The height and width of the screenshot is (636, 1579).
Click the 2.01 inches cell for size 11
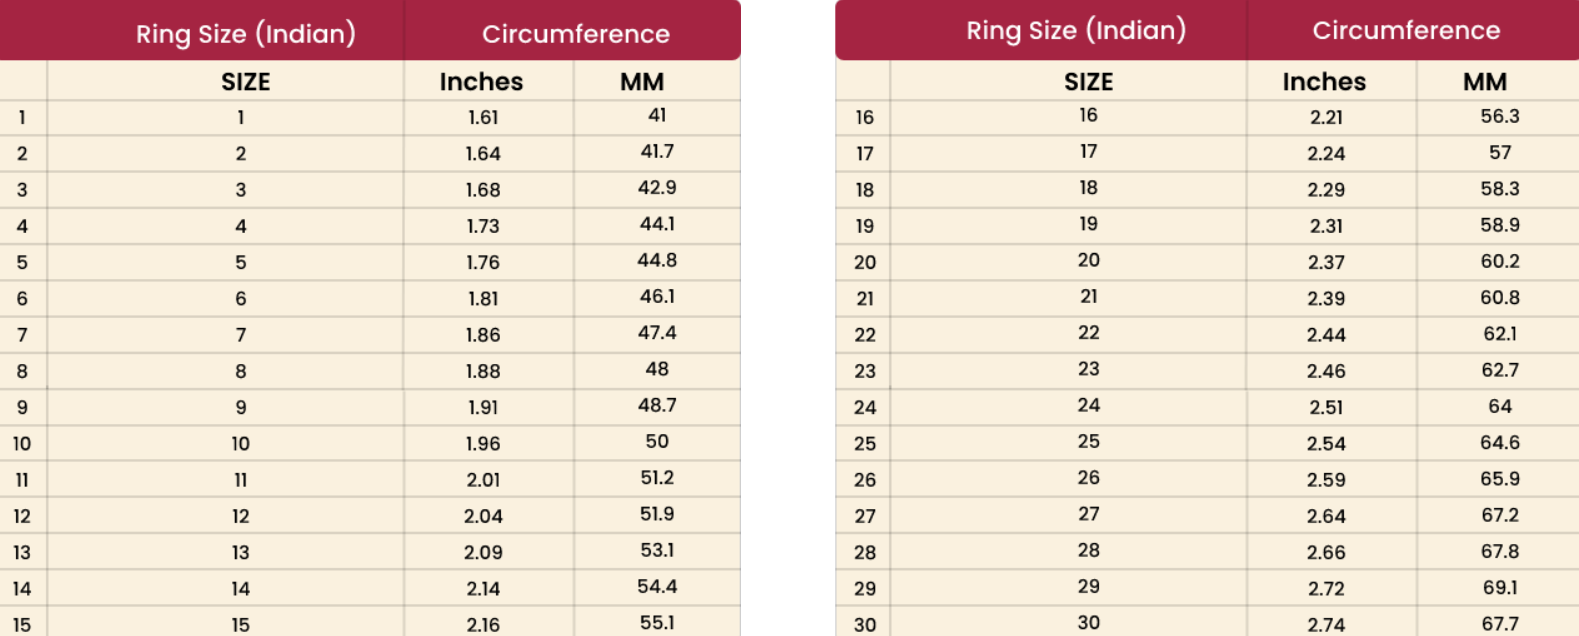pyautogui.click(x=483, y=480)
